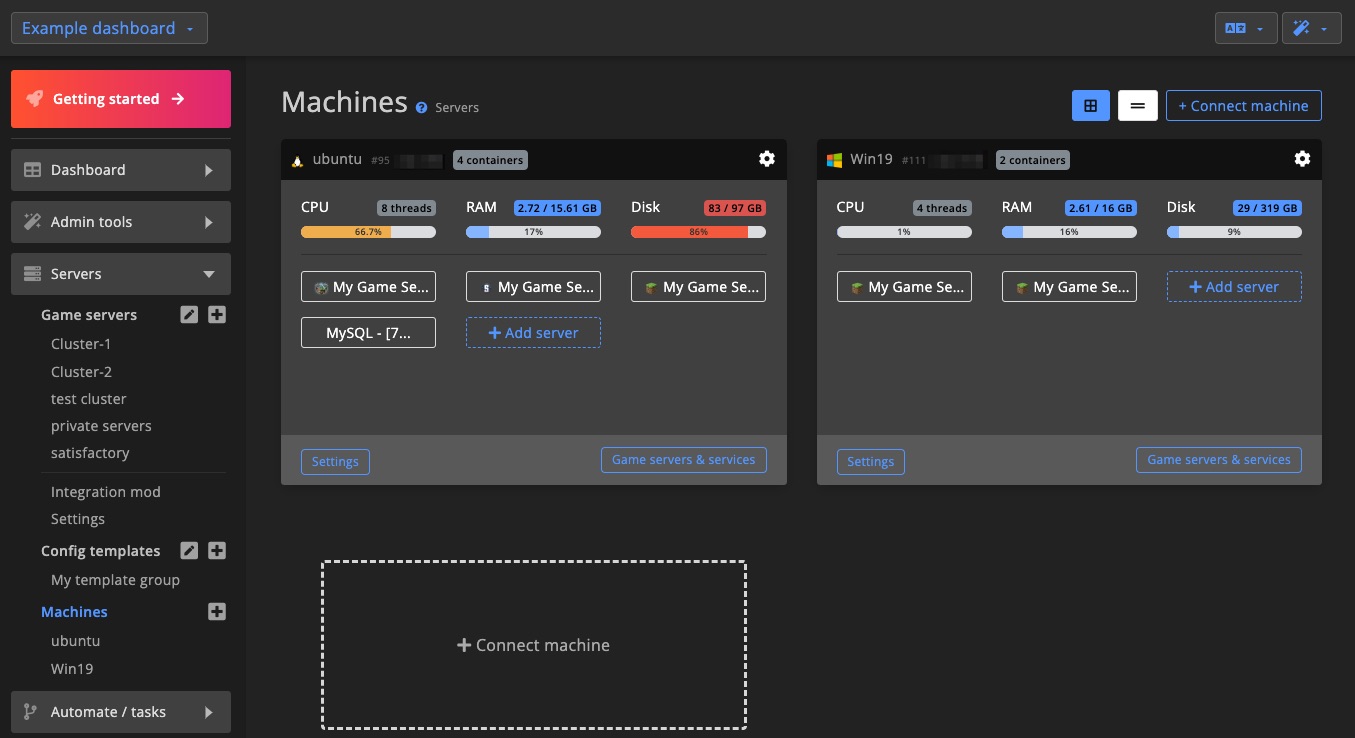Screen dimensions: 1355x738
Task: Click the Machines help question icon
Action: [x=422, y=107]
